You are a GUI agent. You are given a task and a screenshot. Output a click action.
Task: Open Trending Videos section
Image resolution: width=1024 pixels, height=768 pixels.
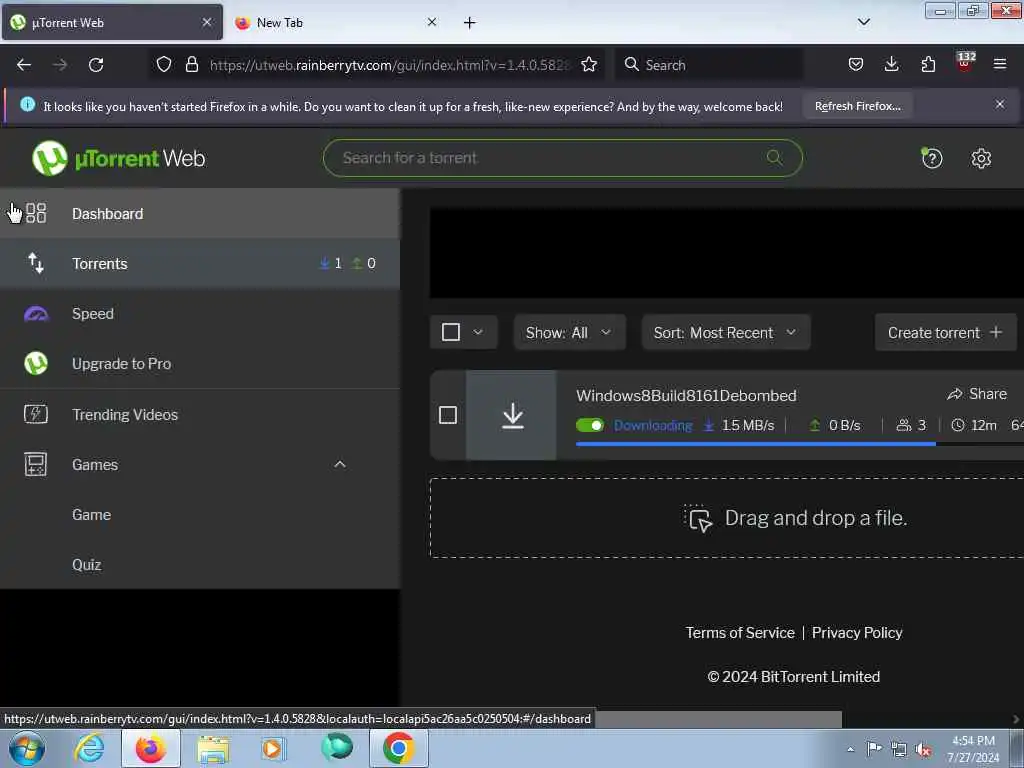tap(200, 414)
